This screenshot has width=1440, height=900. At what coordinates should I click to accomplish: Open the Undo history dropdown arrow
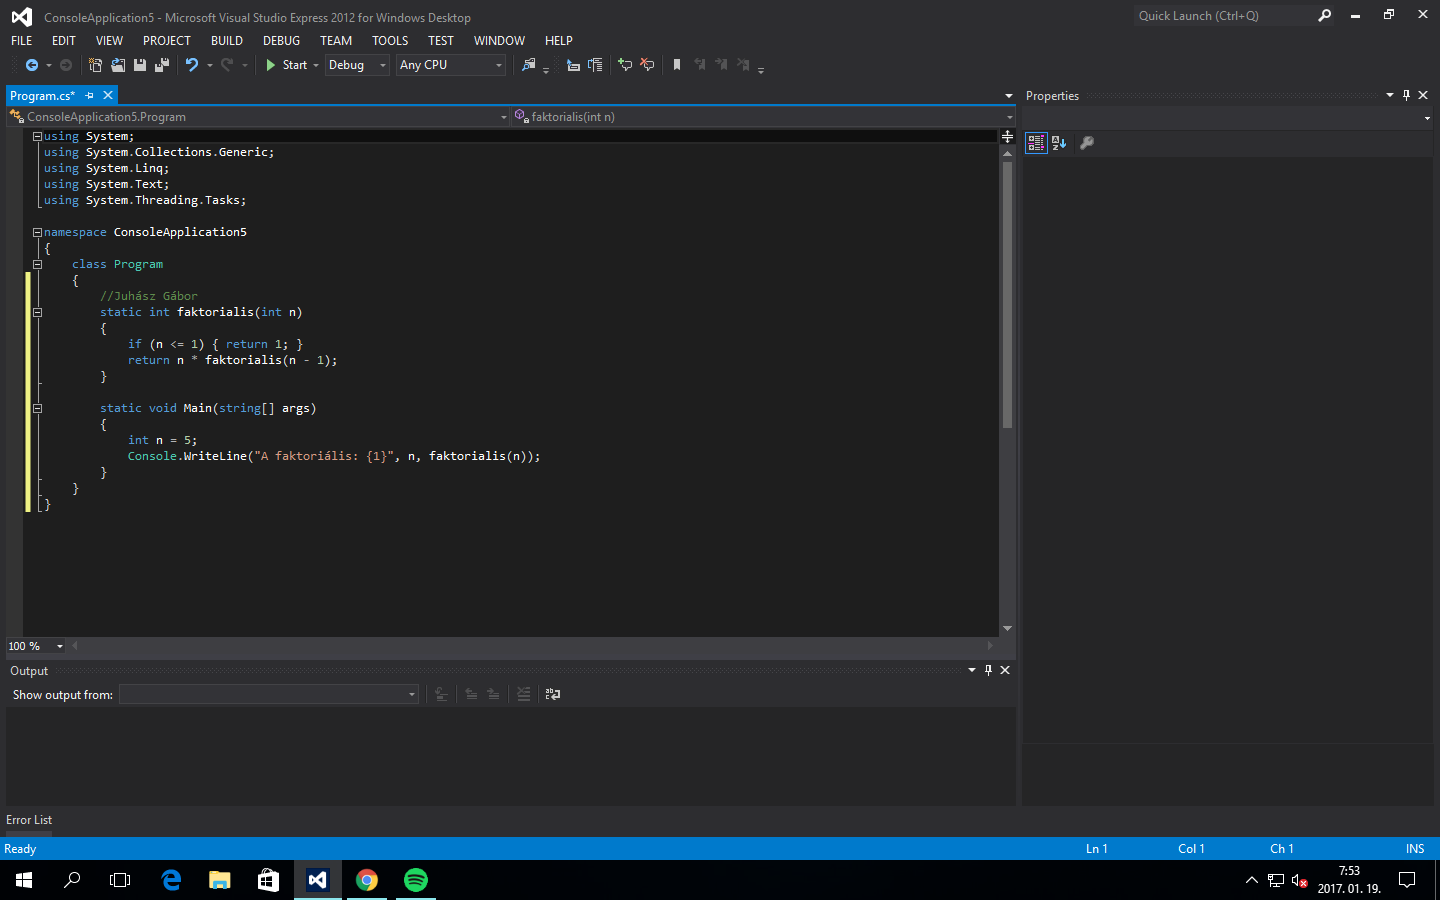point(210,65)
